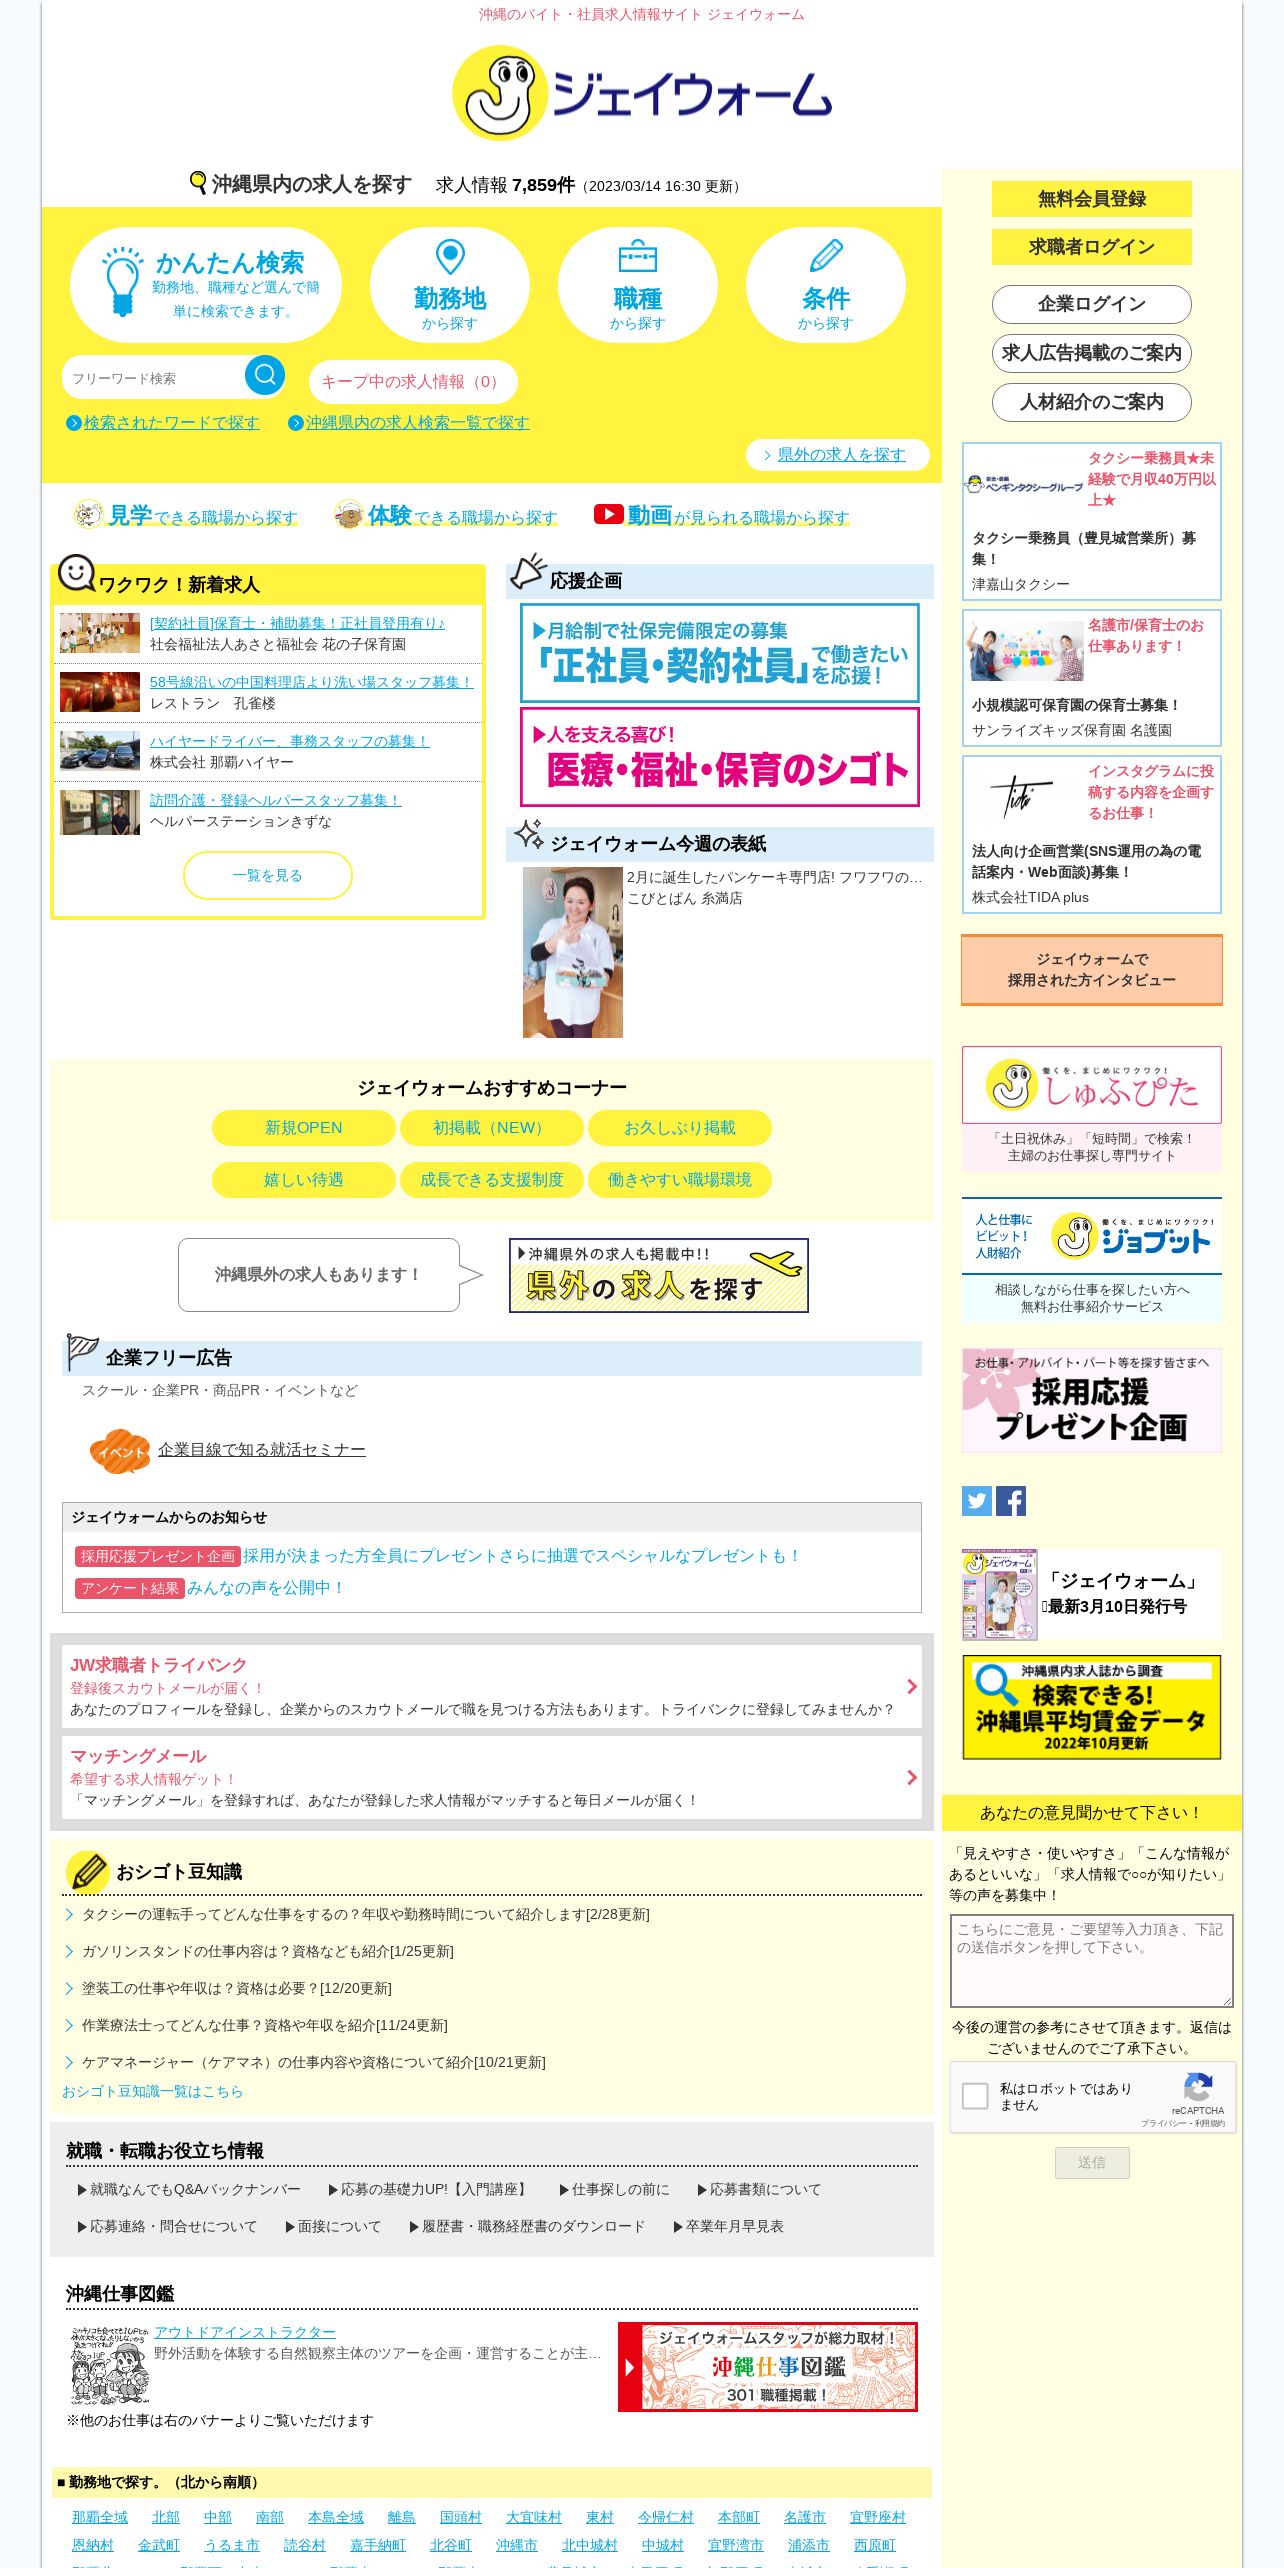Focus the ご意見・ご要望 textarea
Viewport: 1284px width, 2568px height.
(1092, 1960)
